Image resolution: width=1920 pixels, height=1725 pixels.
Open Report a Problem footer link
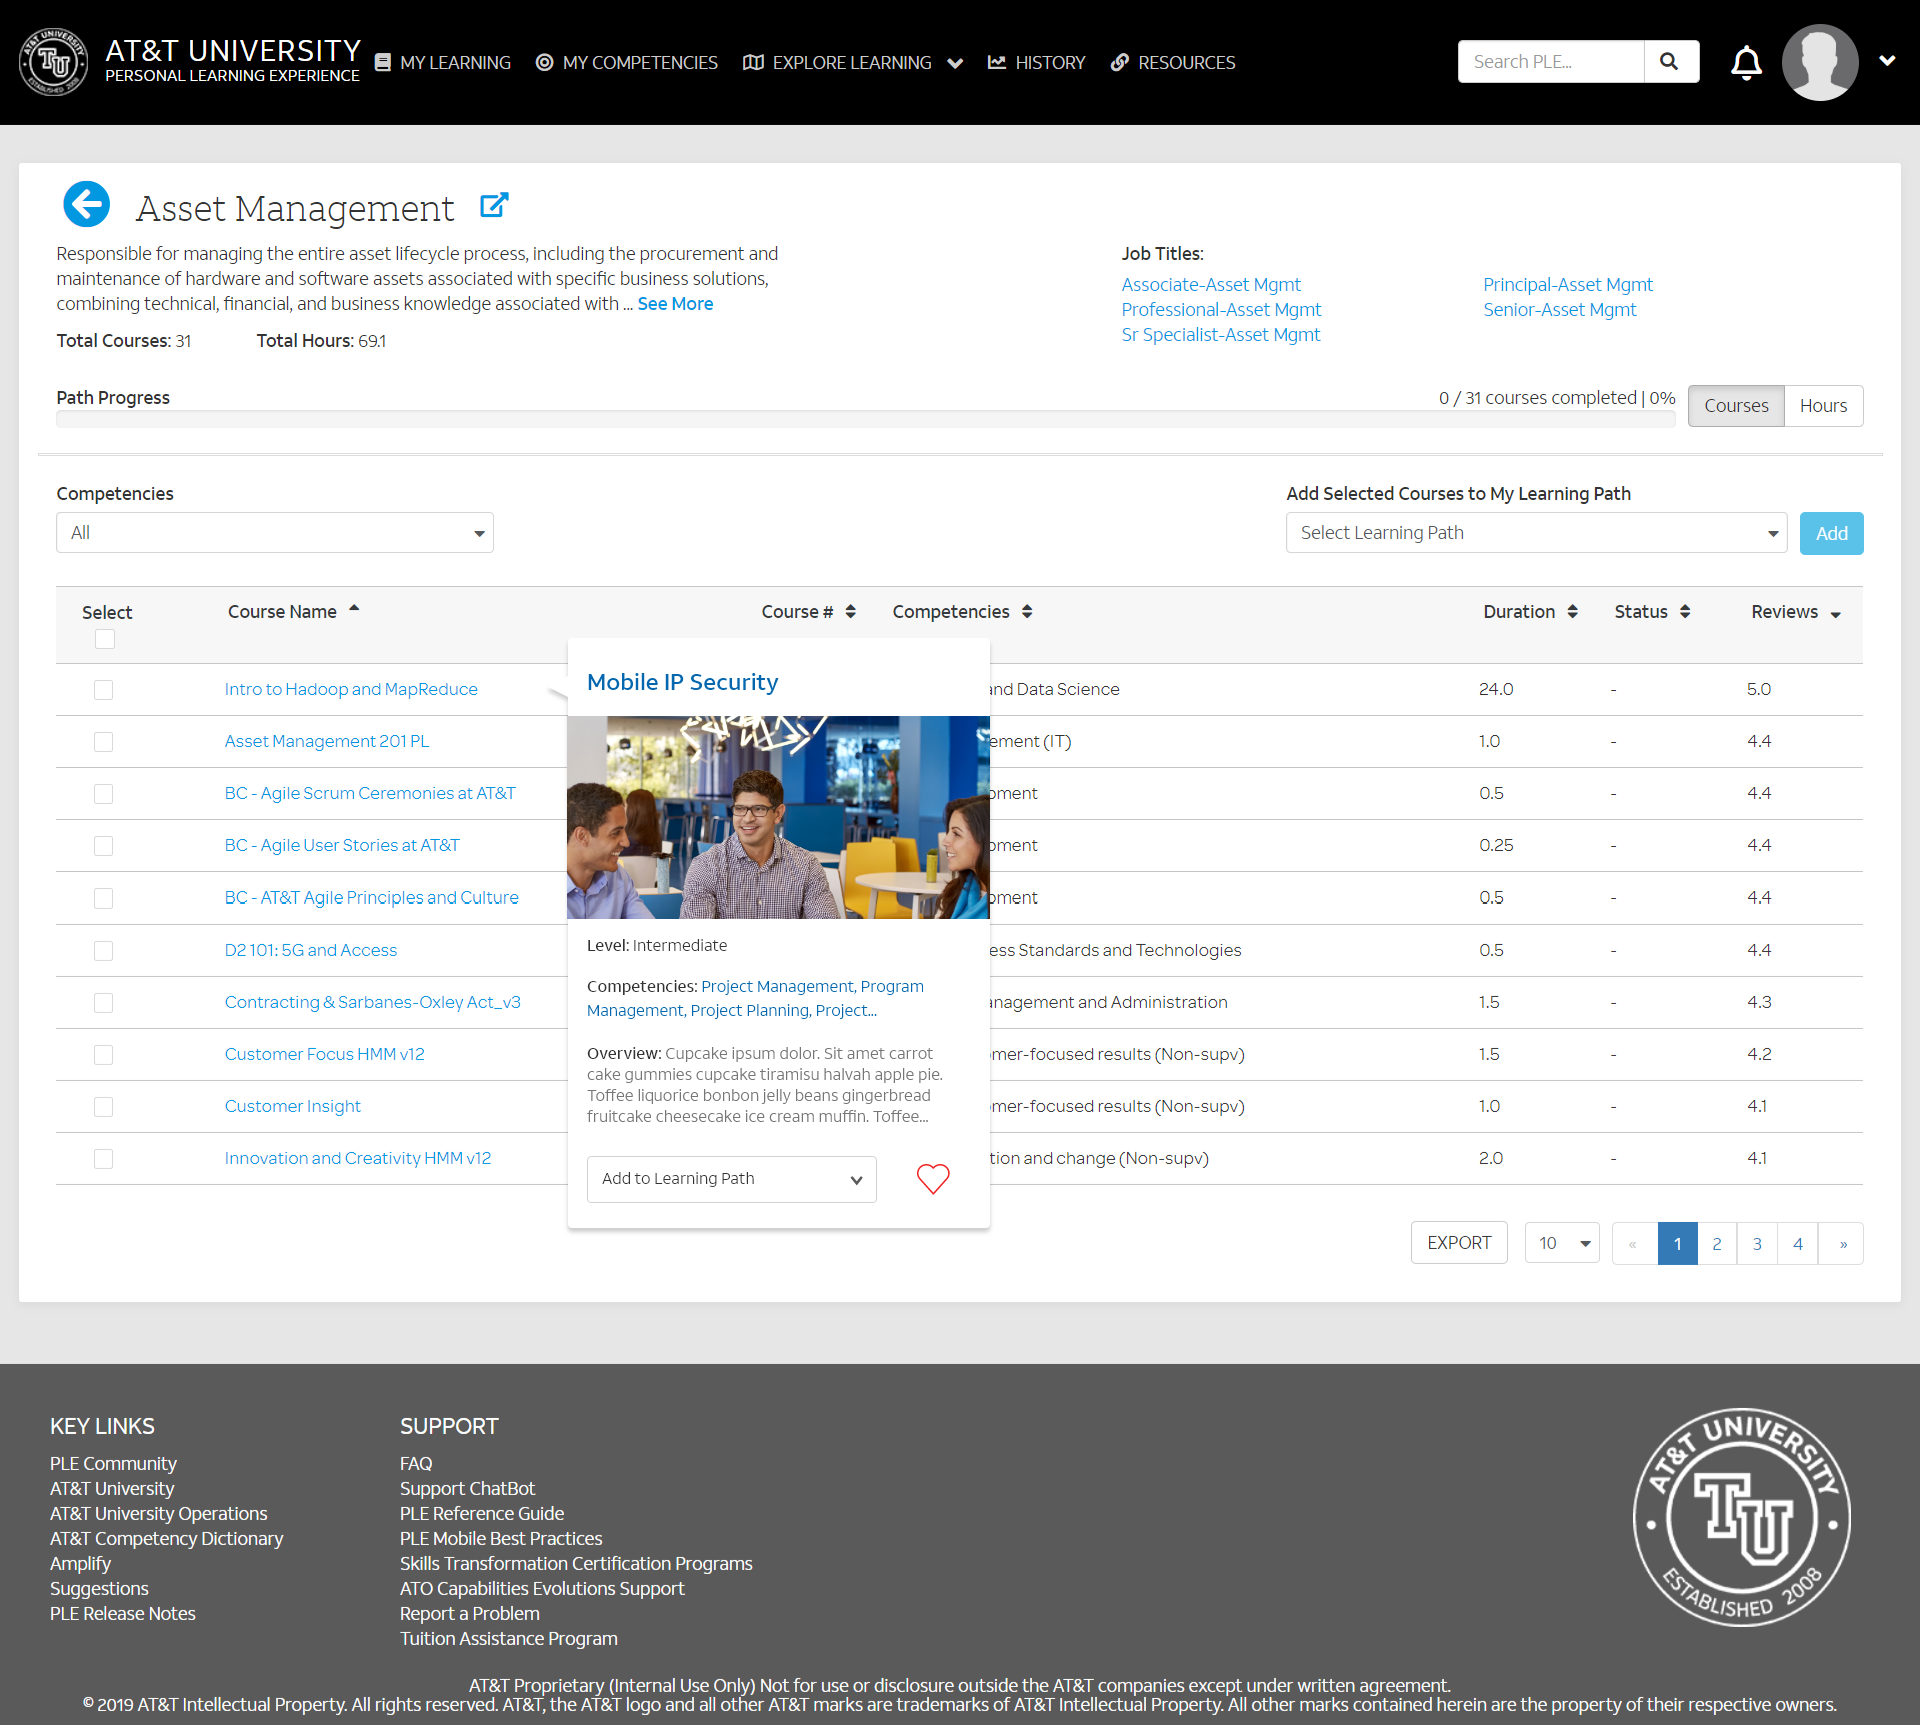click(x=469, y=1614)
